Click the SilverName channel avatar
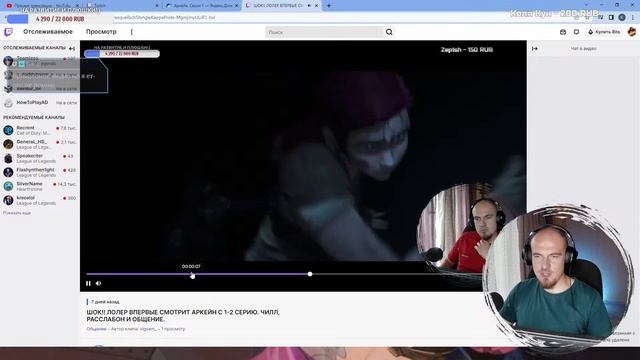The width and height of the screenshot is (640, 360). (8, 186)
